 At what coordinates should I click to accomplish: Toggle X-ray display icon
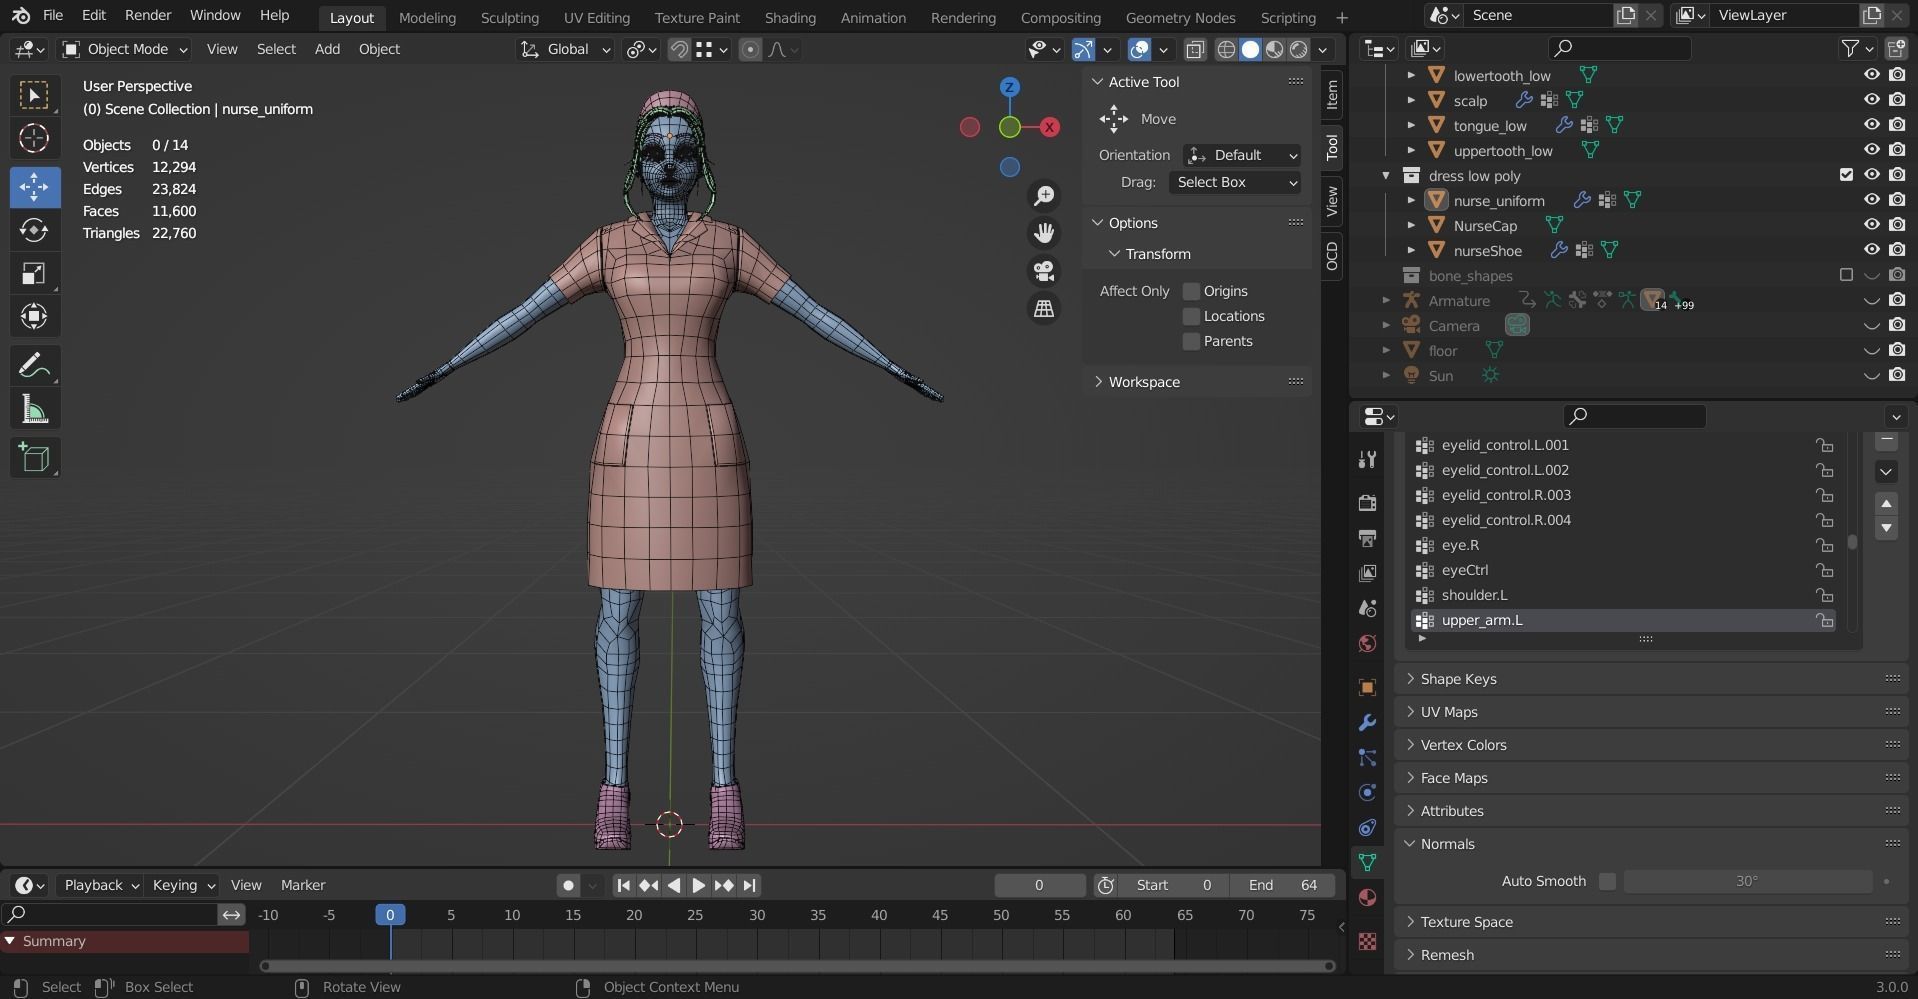coord(1194,49)
